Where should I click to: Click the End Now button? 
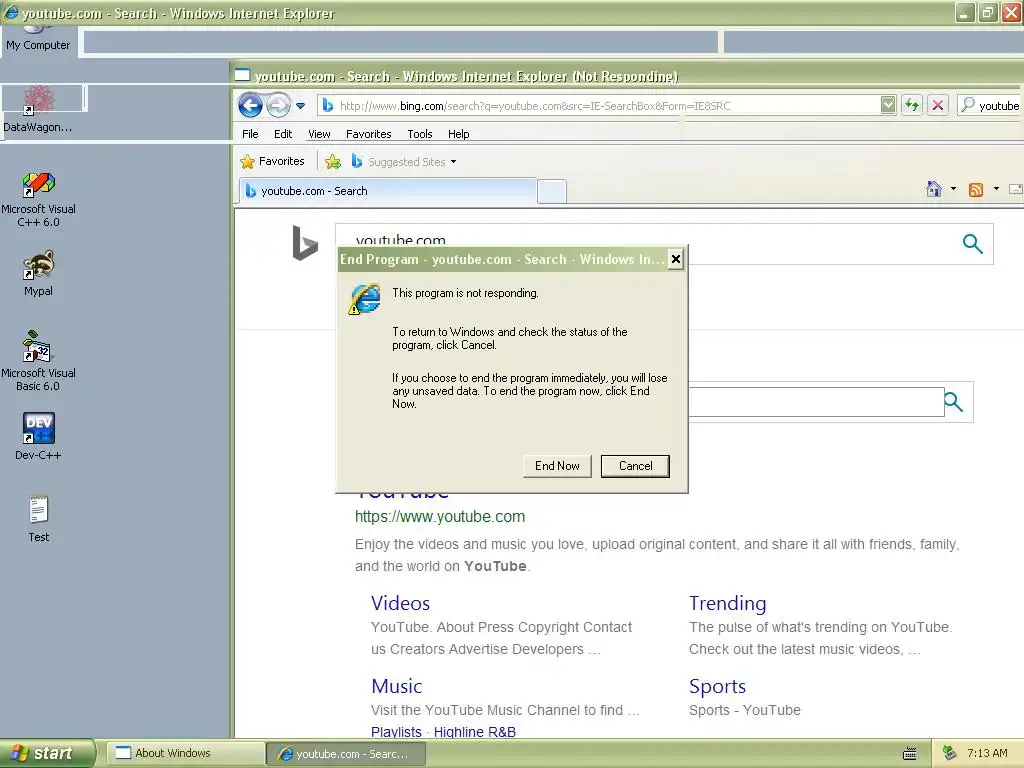(x=557, y=466)
